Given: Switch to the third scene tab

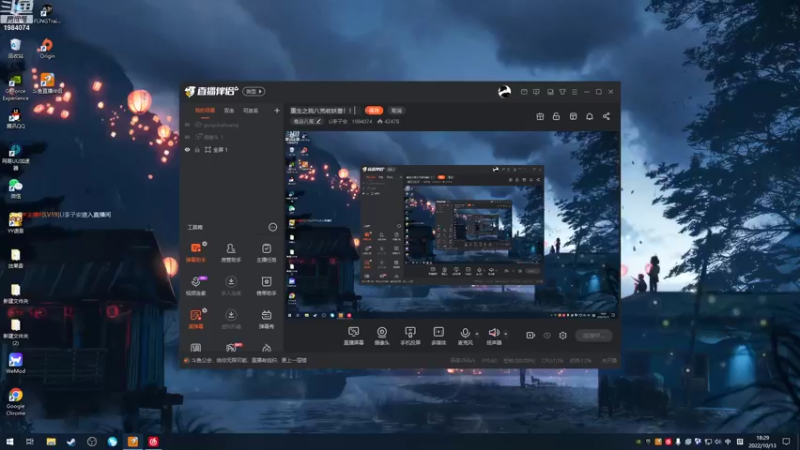Looking at the screenshot, I should click(x=251, y=110).
